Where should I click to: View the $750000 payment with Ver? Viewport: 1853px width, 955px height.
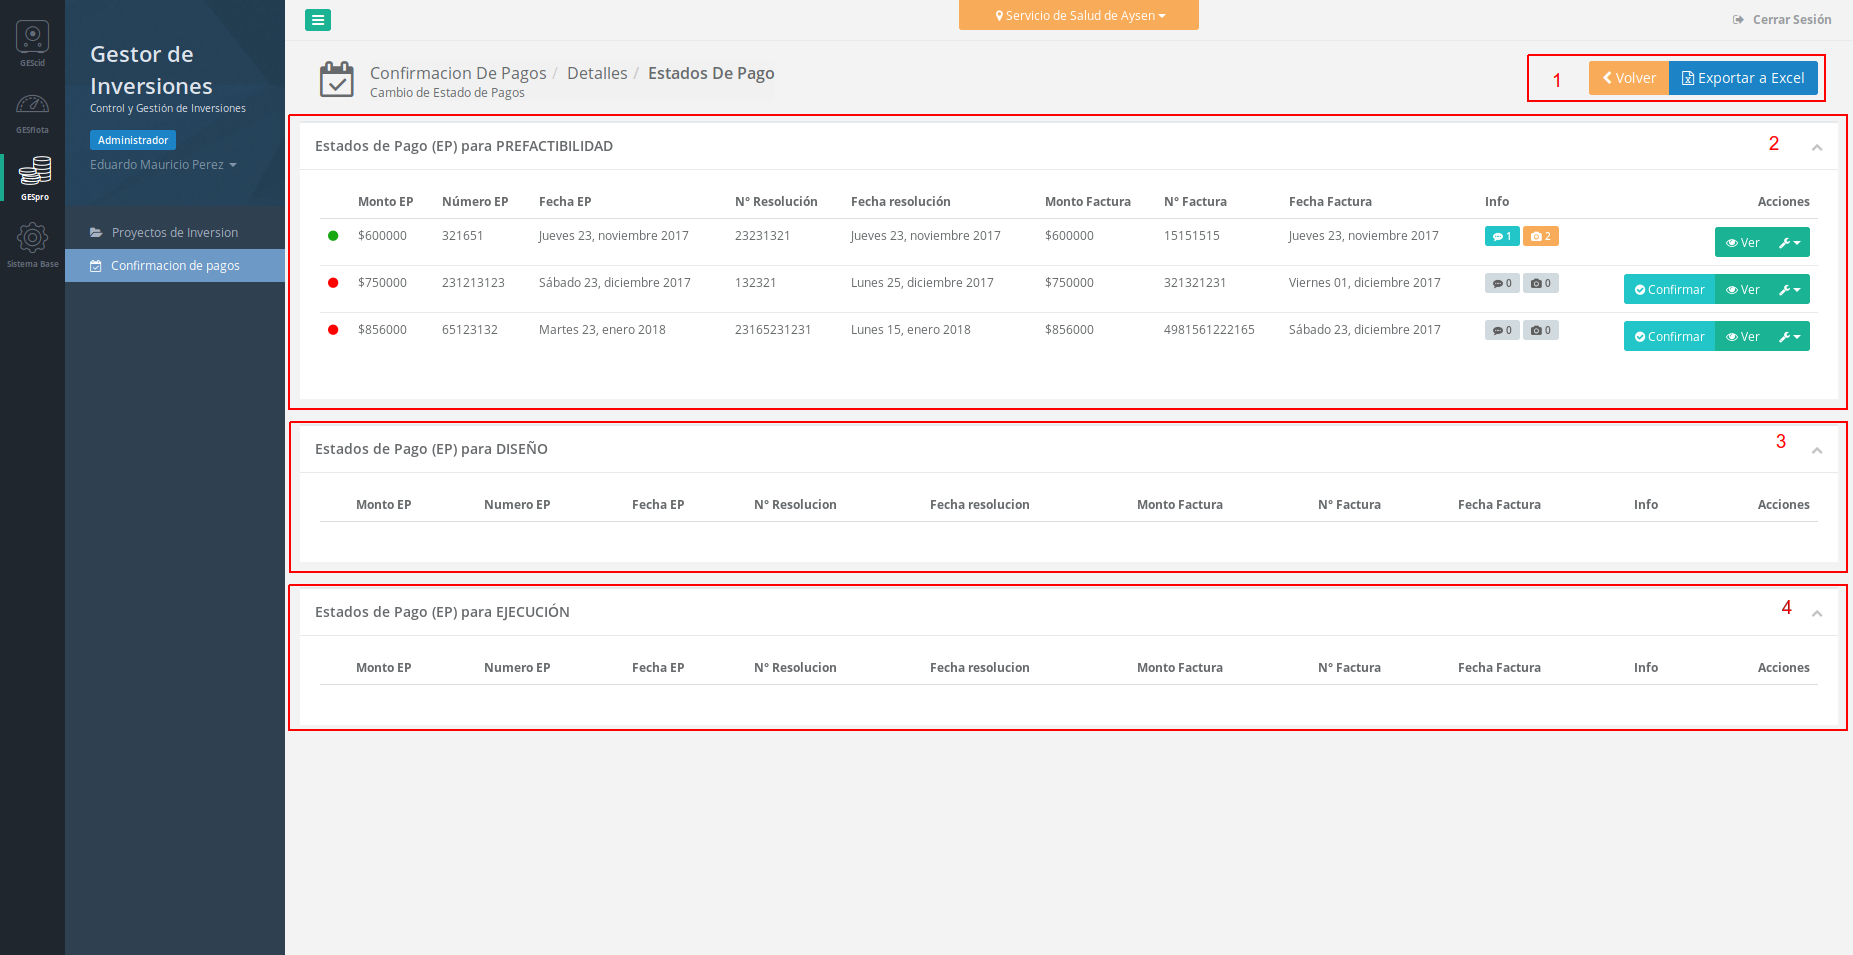click(1742, 290)
